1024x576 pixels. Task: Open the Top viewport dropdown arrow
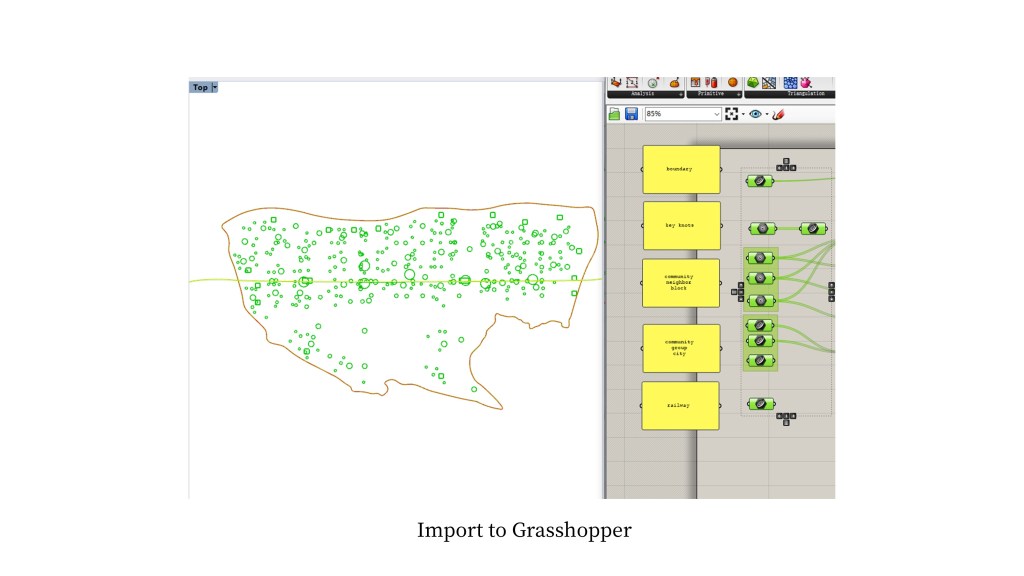coord(214,88)
